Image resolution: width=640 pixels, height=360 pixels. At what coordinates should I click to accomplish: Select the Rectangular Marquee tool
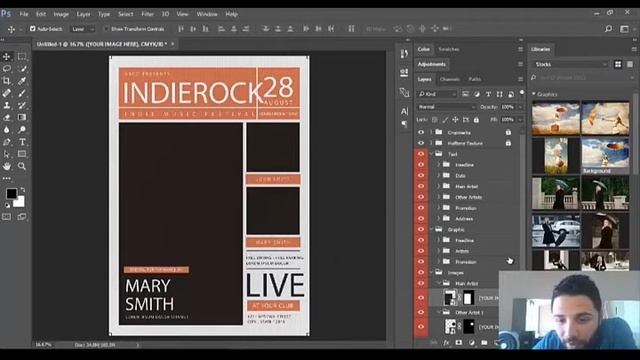click(x=22, y=56)
